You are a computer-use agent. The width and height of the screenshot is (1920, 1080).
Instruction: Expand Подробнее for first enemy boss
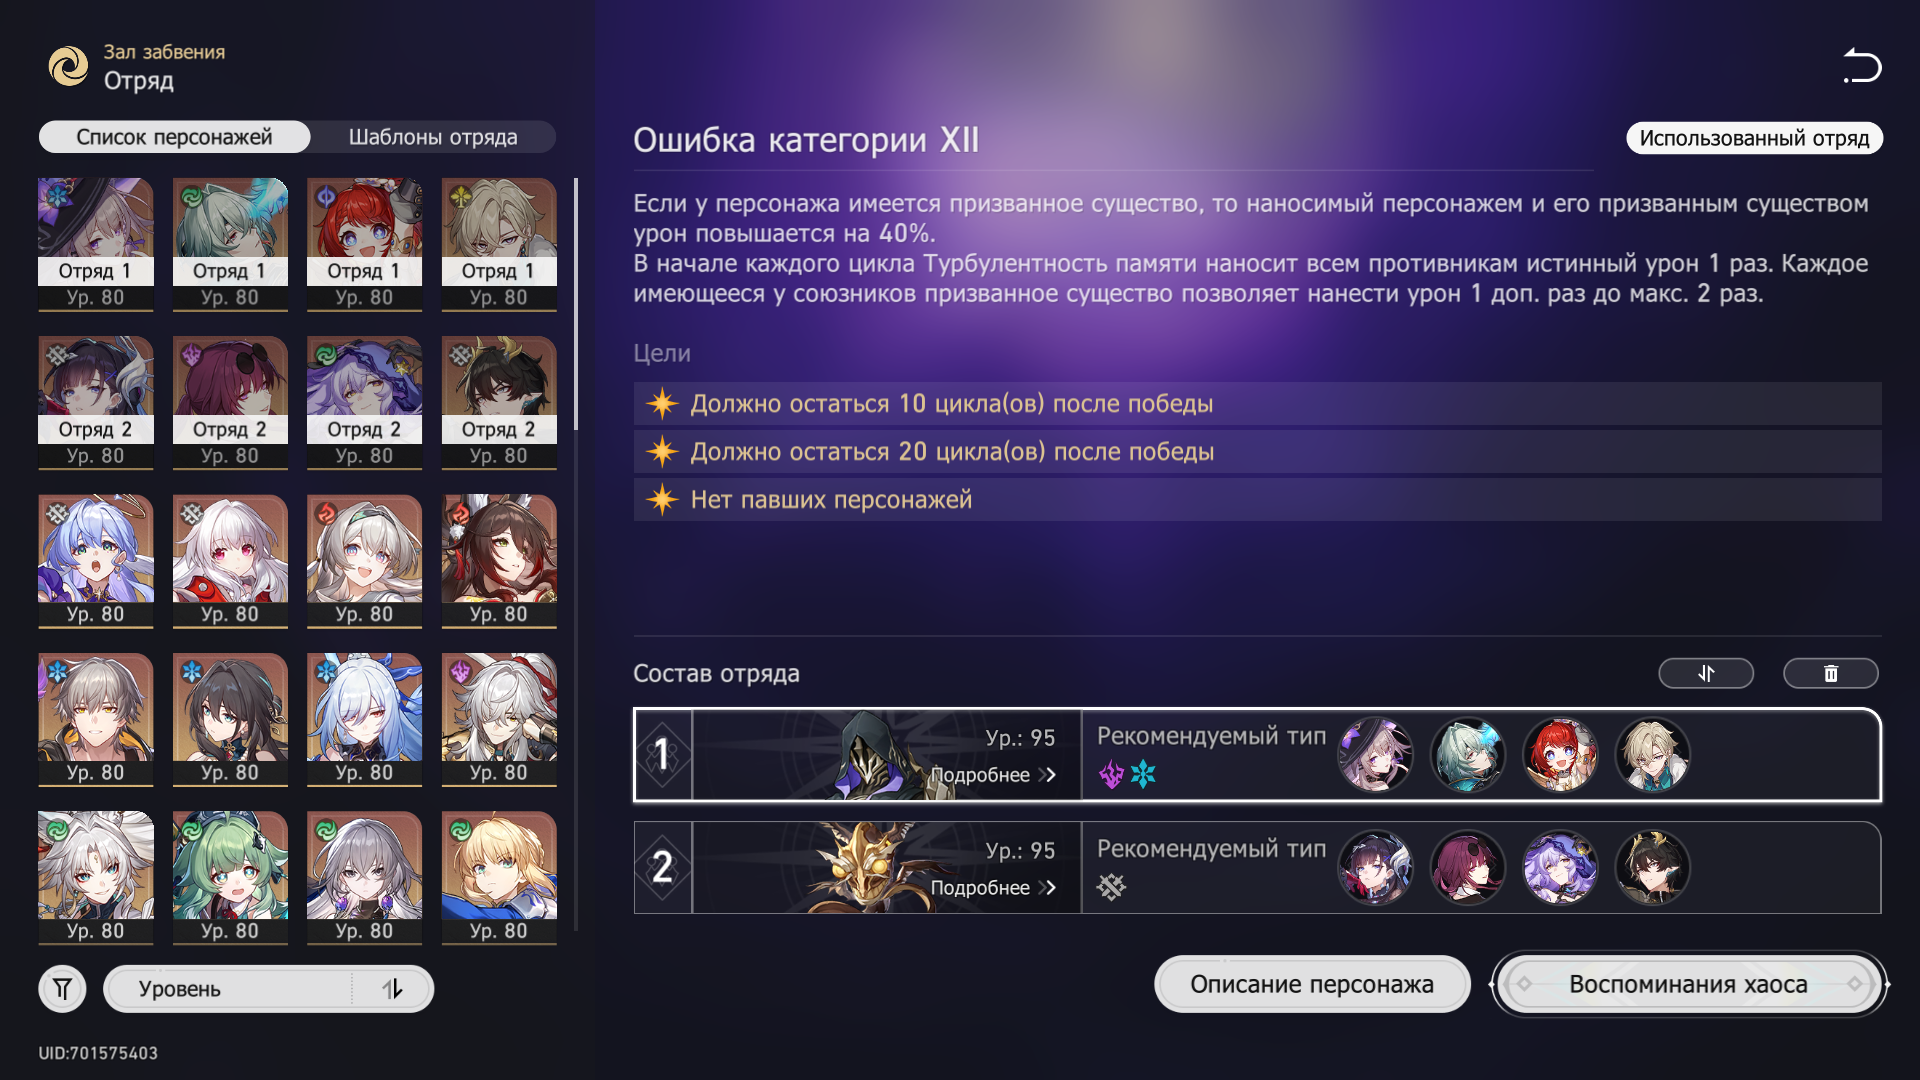click(x=993, y=775)
